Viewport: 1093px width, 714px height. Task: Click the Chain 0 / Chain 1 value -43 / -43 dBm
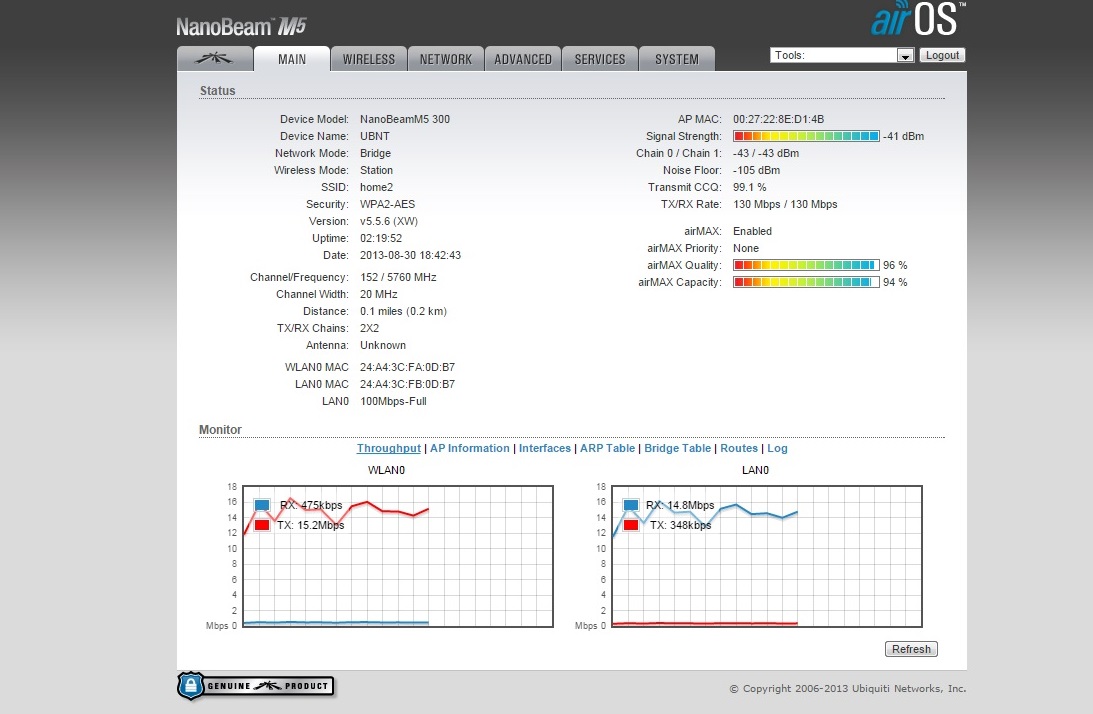[x=766, y=153]
